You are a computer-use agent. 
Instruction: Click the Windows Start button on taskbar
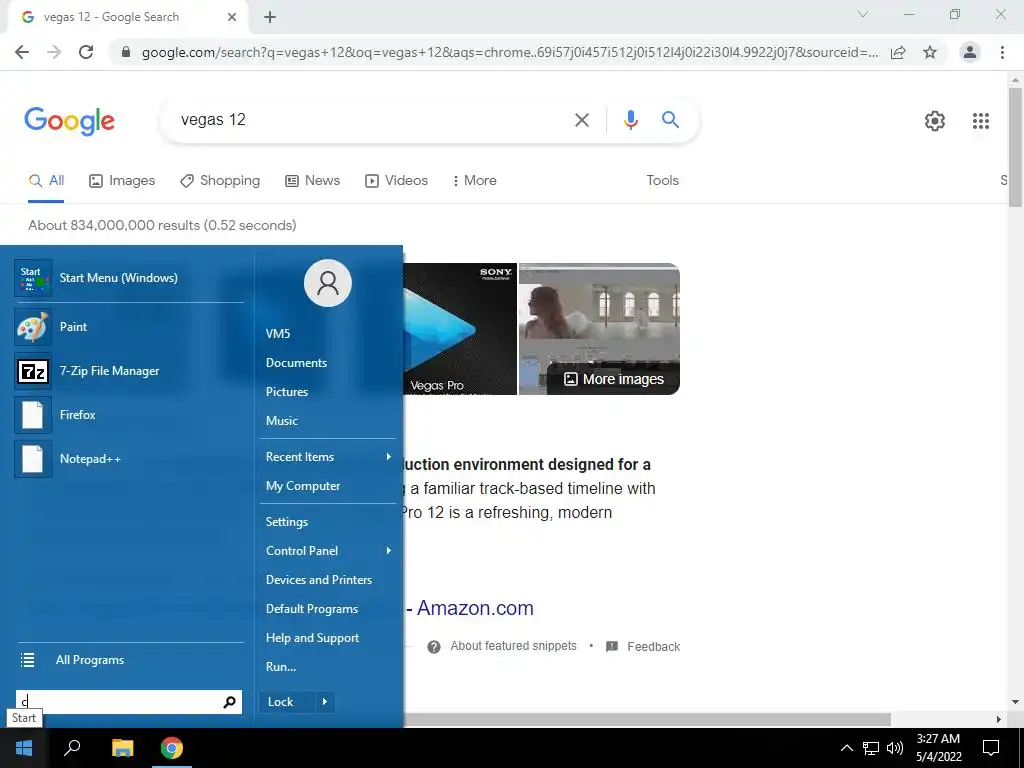(24, 748)
